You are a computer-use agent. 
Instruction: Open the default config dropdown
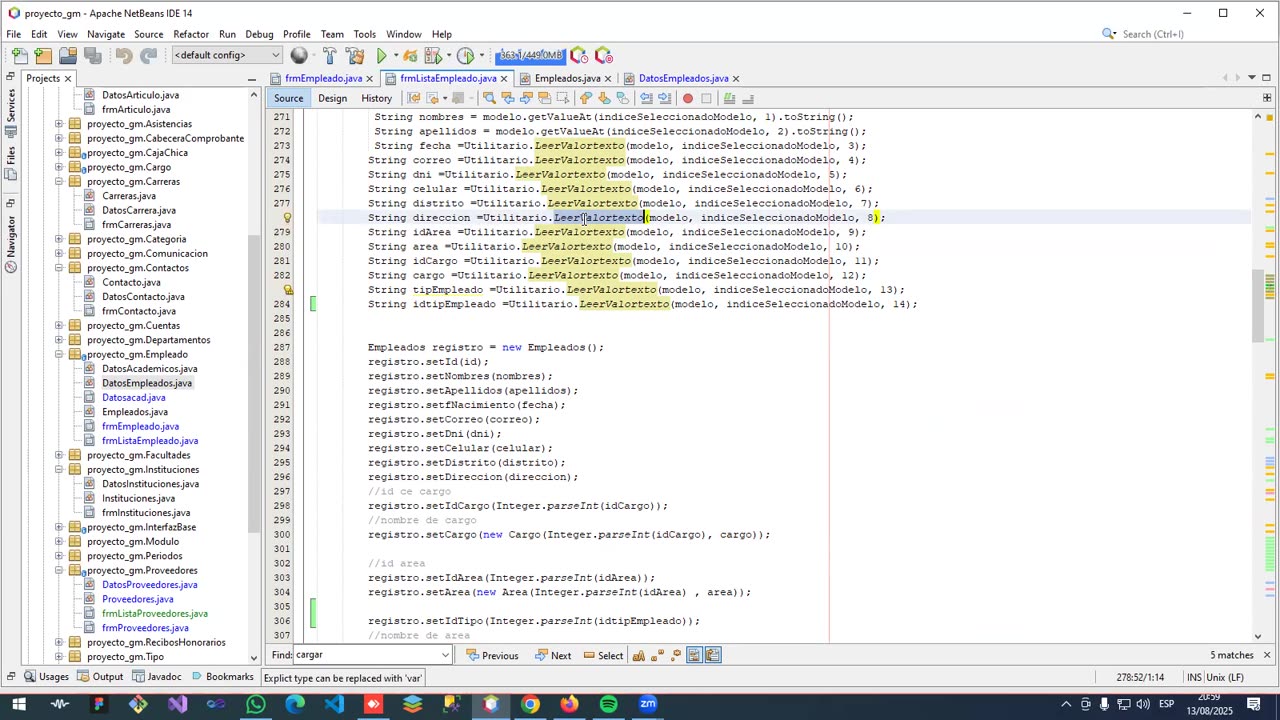point(227,55)
